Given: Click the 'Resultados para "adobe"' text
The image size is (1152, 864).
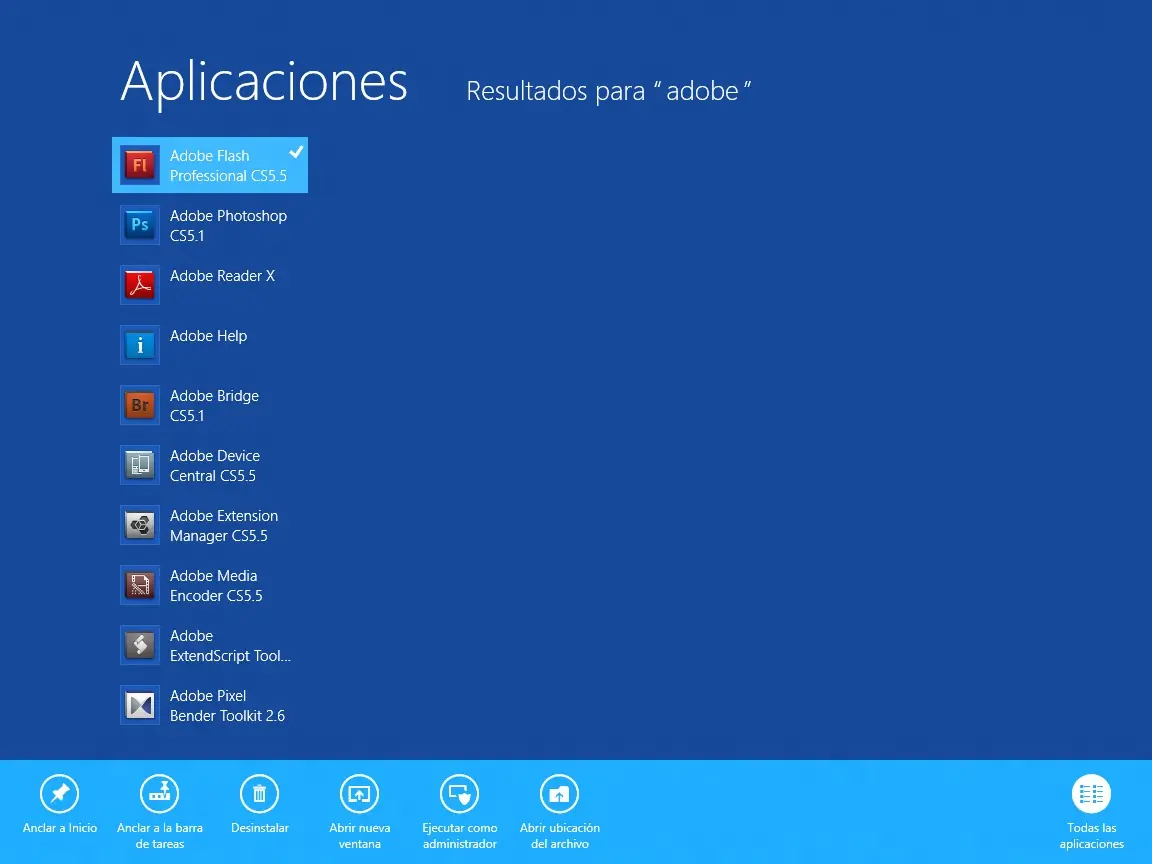Looking at the screenshot, I should 608,91.
